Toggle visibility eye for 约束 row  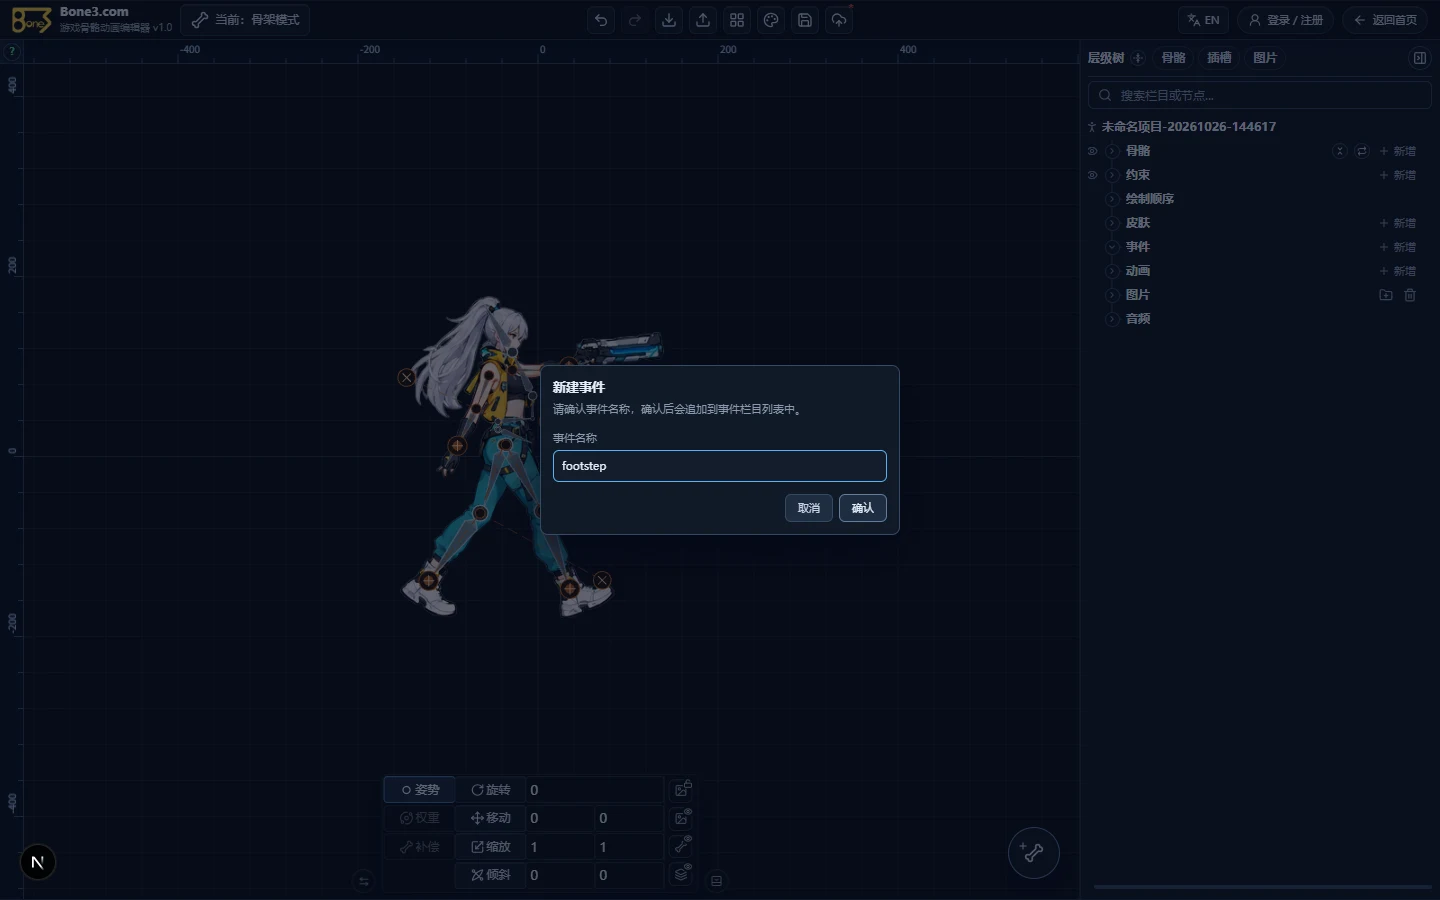click(1092, 175)
